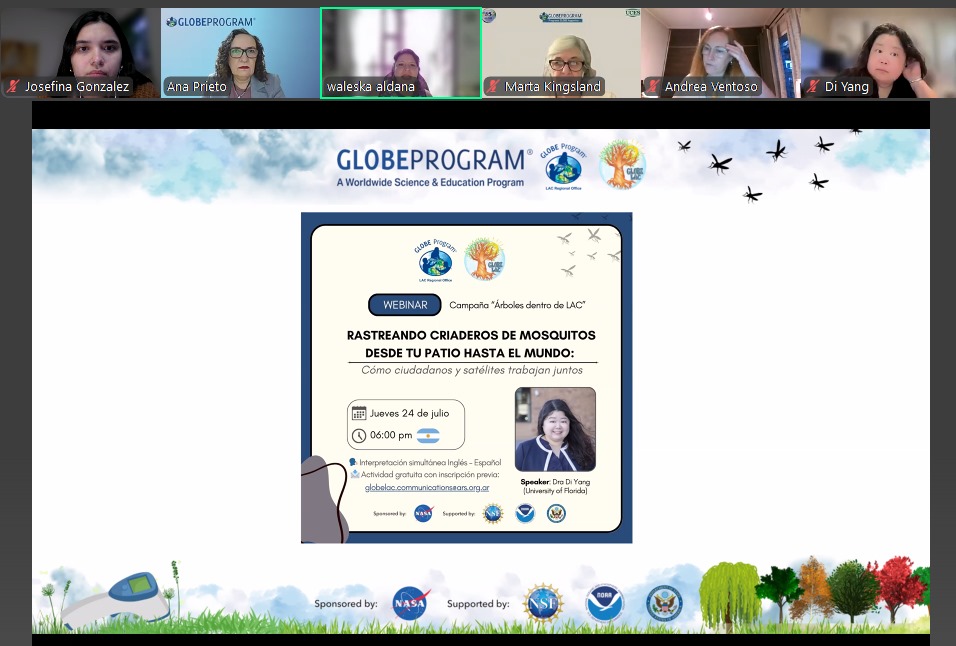The height and width of the screenshot is (646, 956).
Task: Select Marta Kingsland's video thumbnail
Action: pyautogui.click(x=561, y=53)
